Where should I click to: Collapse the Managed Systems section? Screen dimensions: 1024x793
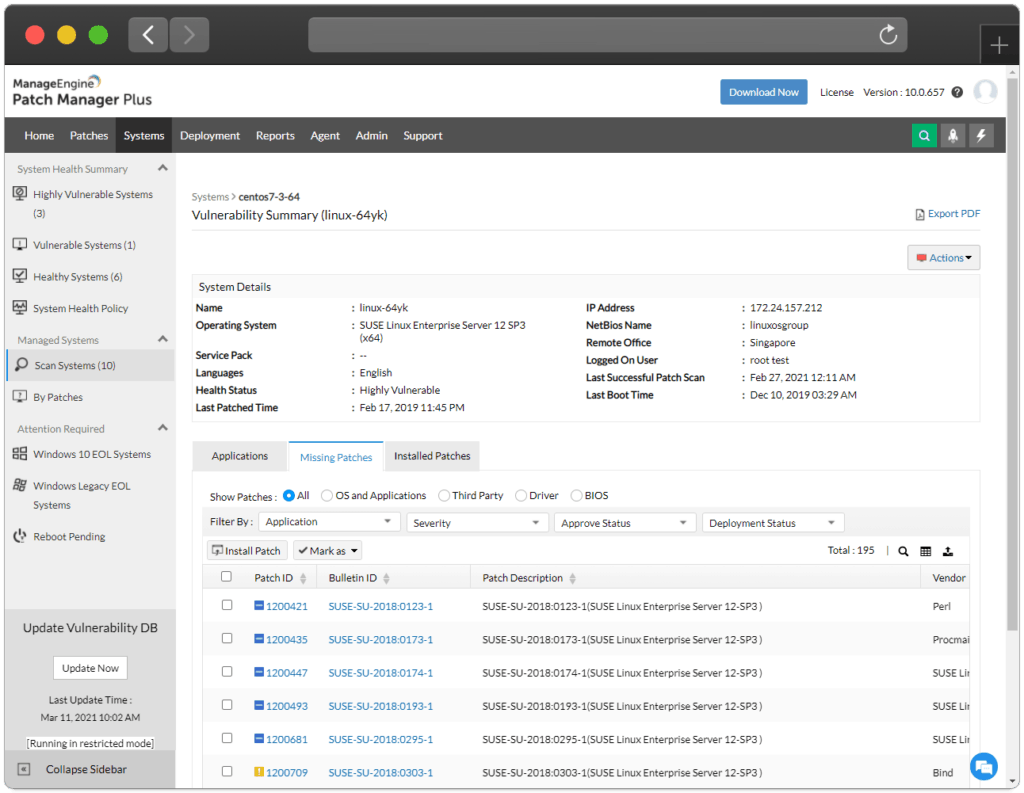(x=163, y=339)
